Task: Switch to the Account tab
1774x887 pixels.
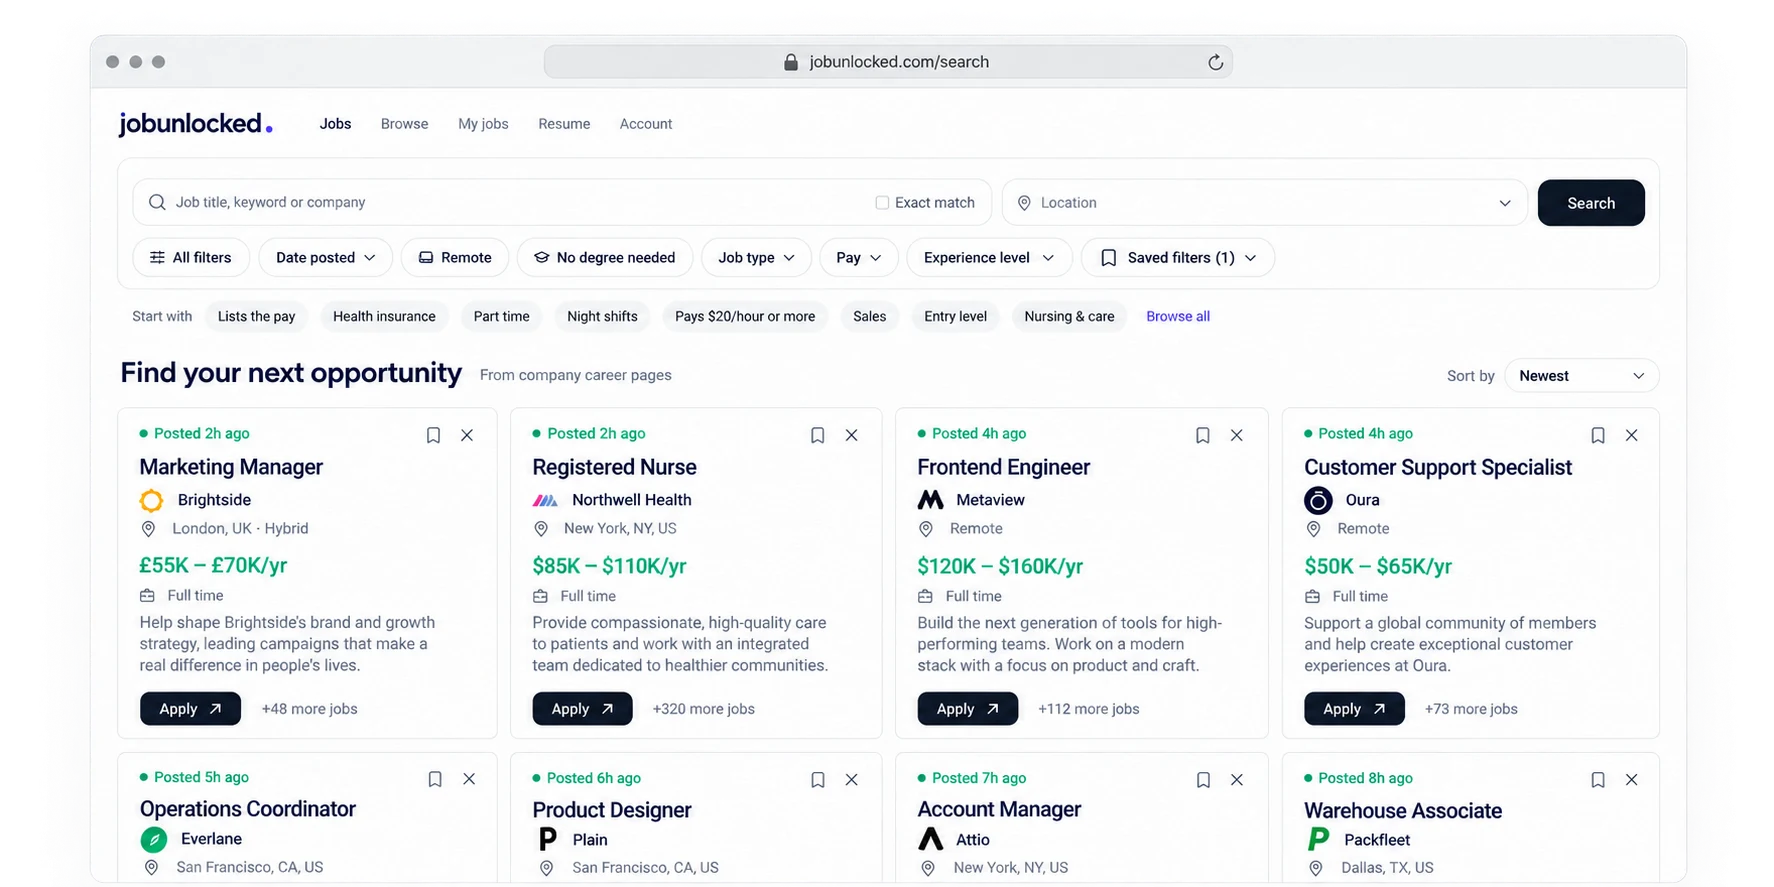Action: [646, 124]
